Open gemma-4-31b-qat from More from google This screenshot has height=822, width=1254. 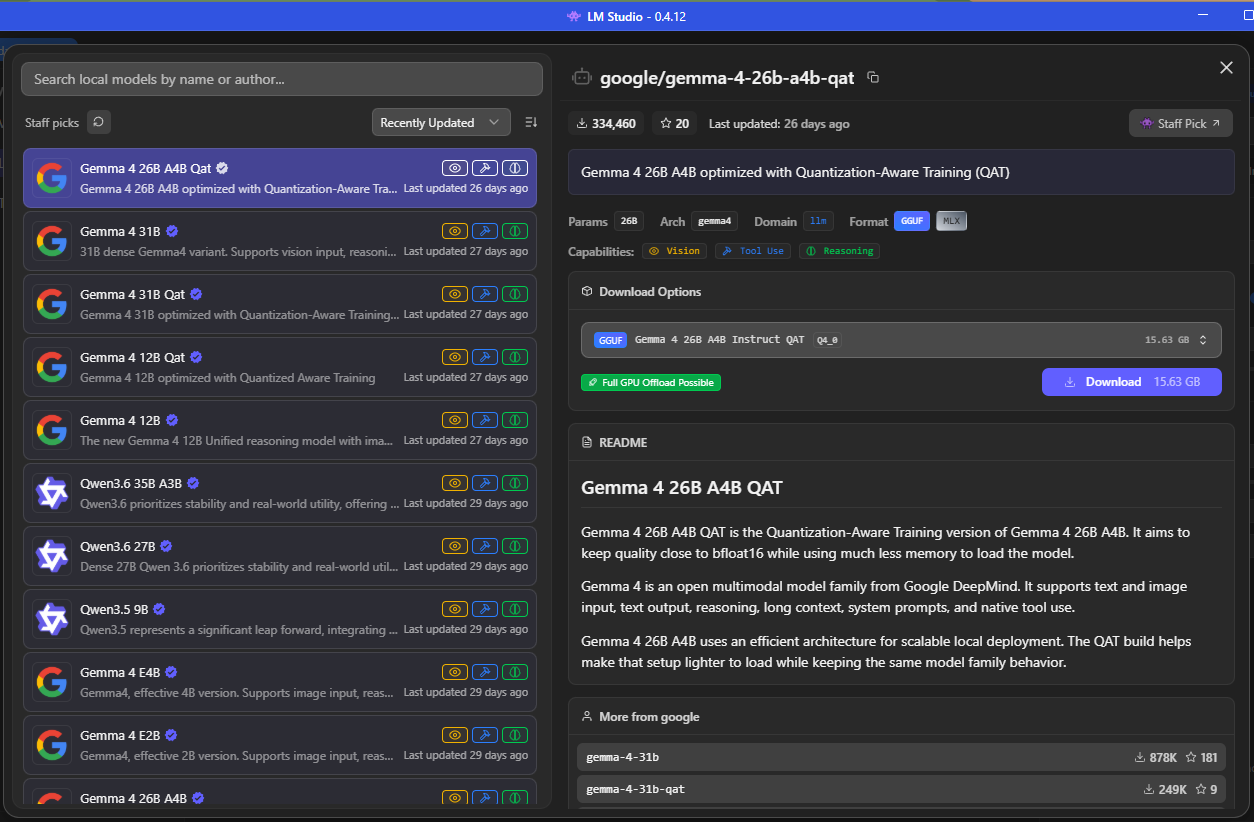pos(901,789)
